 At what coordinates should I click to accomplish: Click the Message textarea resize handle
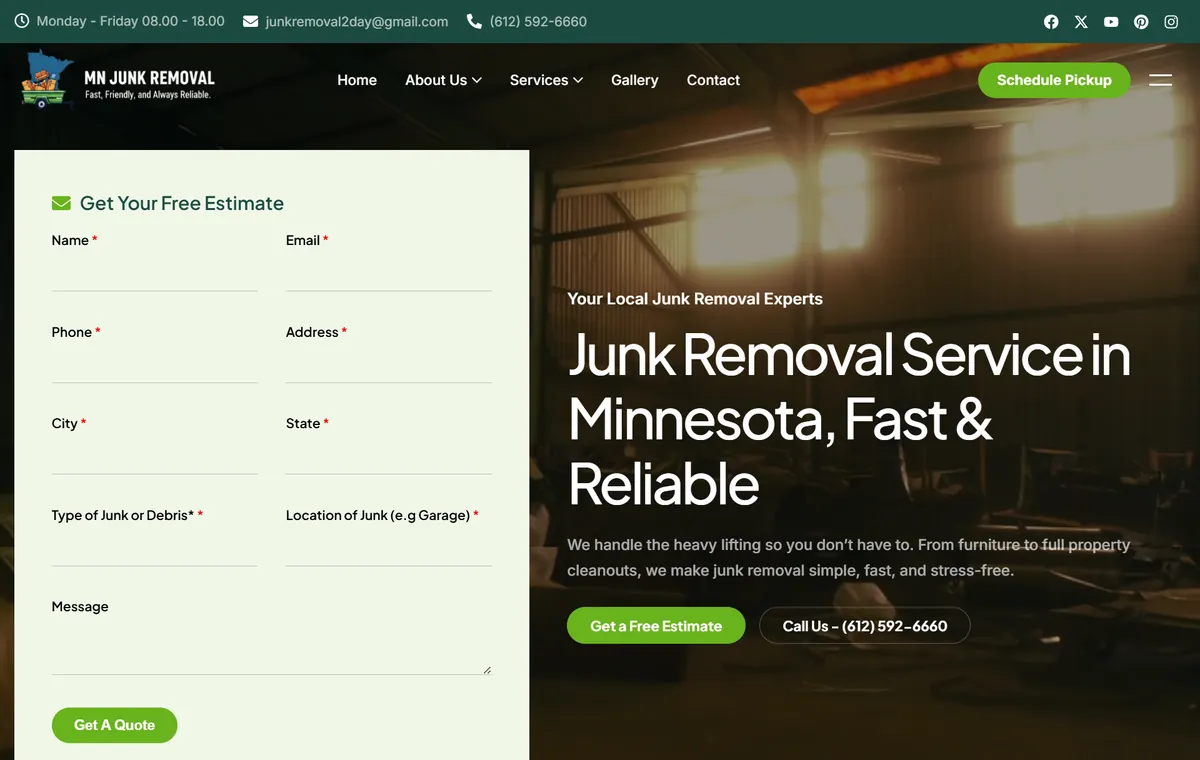coord(487,670)
